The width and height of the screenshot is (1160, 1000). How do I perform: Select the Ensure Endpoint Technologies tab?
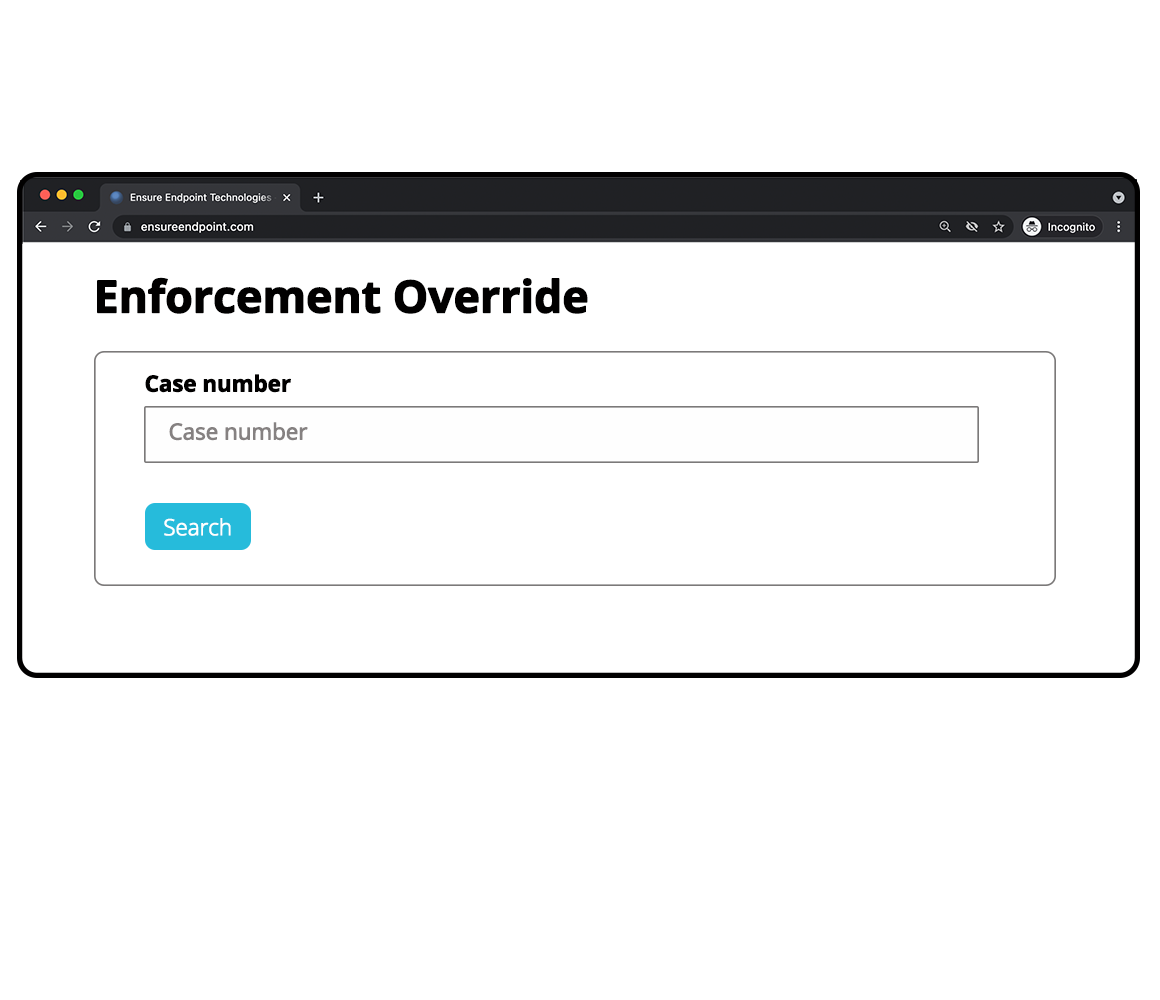[200, 197]
